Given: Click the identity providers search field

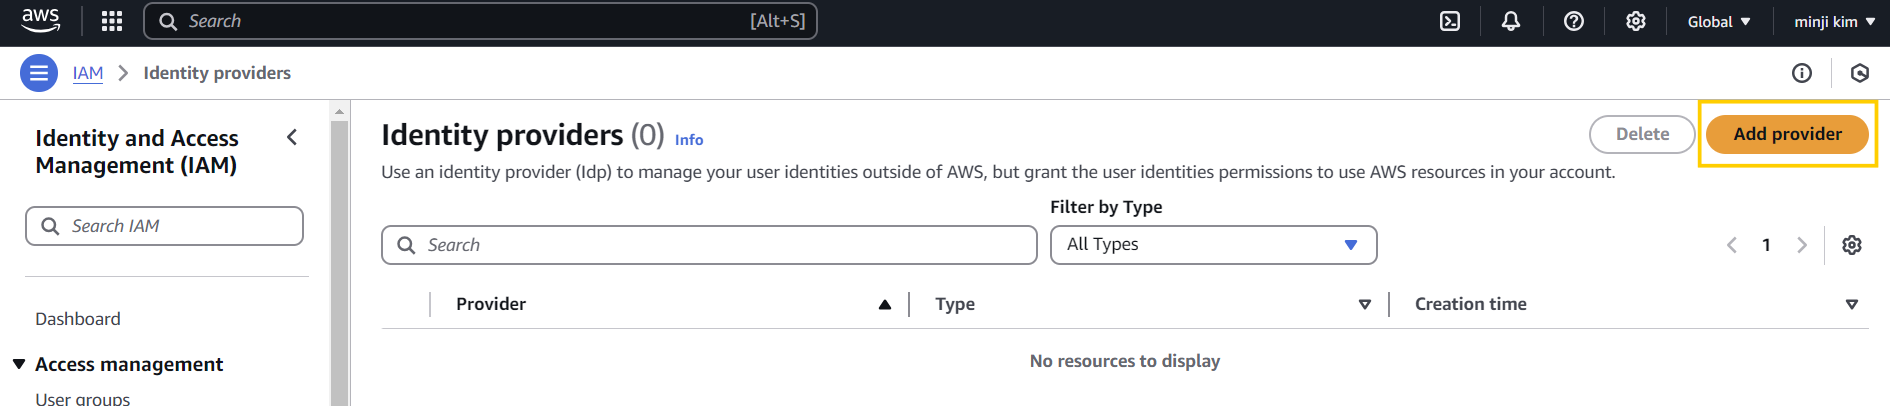Looking at the screenshot, I should click(709, 245).
